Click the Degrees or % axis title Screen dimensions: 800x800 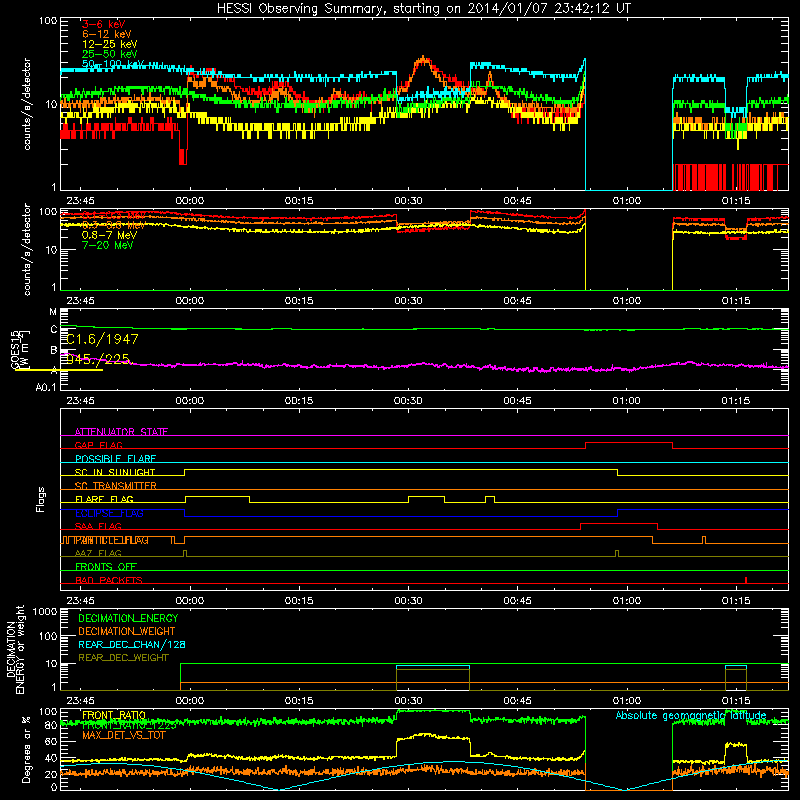coord(26,749)
